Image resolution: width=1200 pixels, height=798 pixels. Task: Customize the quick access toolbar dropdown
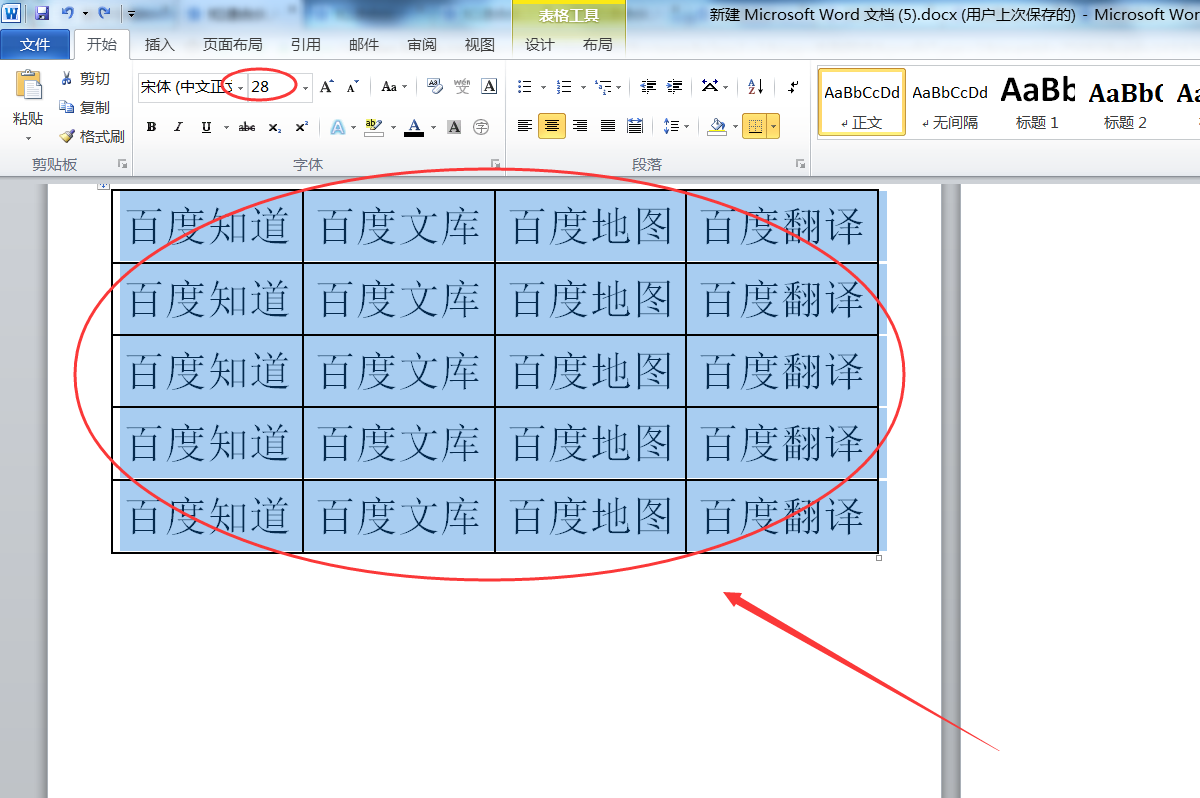(132, 14)
